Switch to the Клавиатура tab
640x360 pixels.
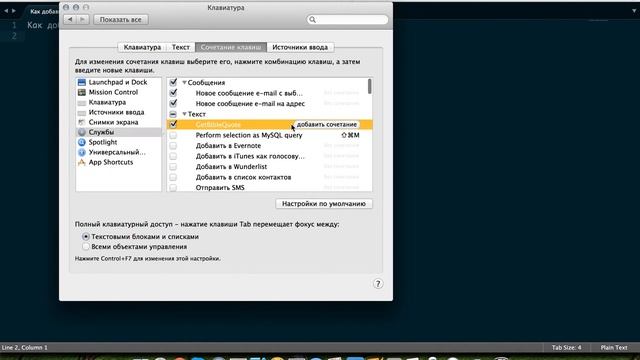click(142, 47)
